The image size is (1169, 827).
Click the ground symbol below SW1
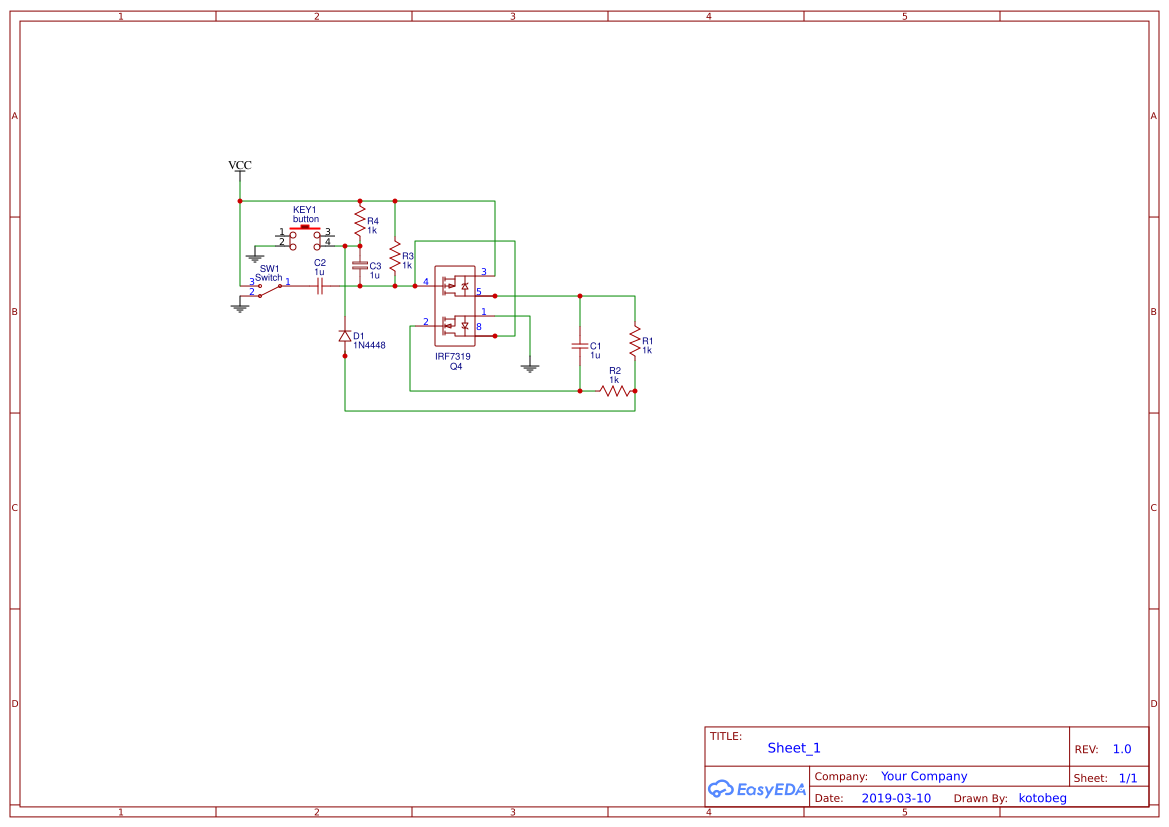point(239,308)
